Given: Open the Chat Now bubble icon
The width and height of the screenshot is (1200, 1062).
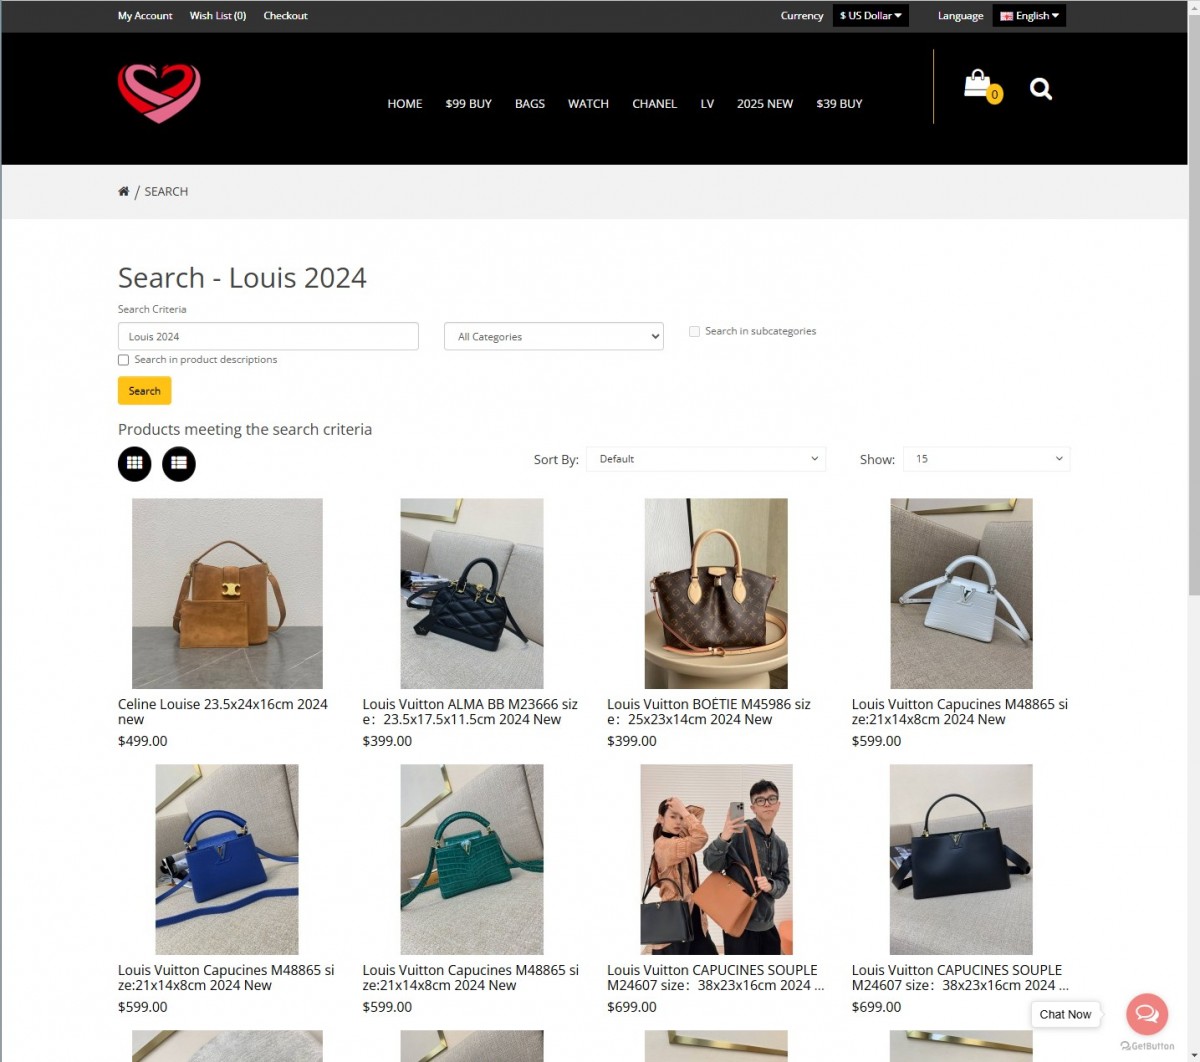Looking at the screenshot, I should (1147, 1014).
